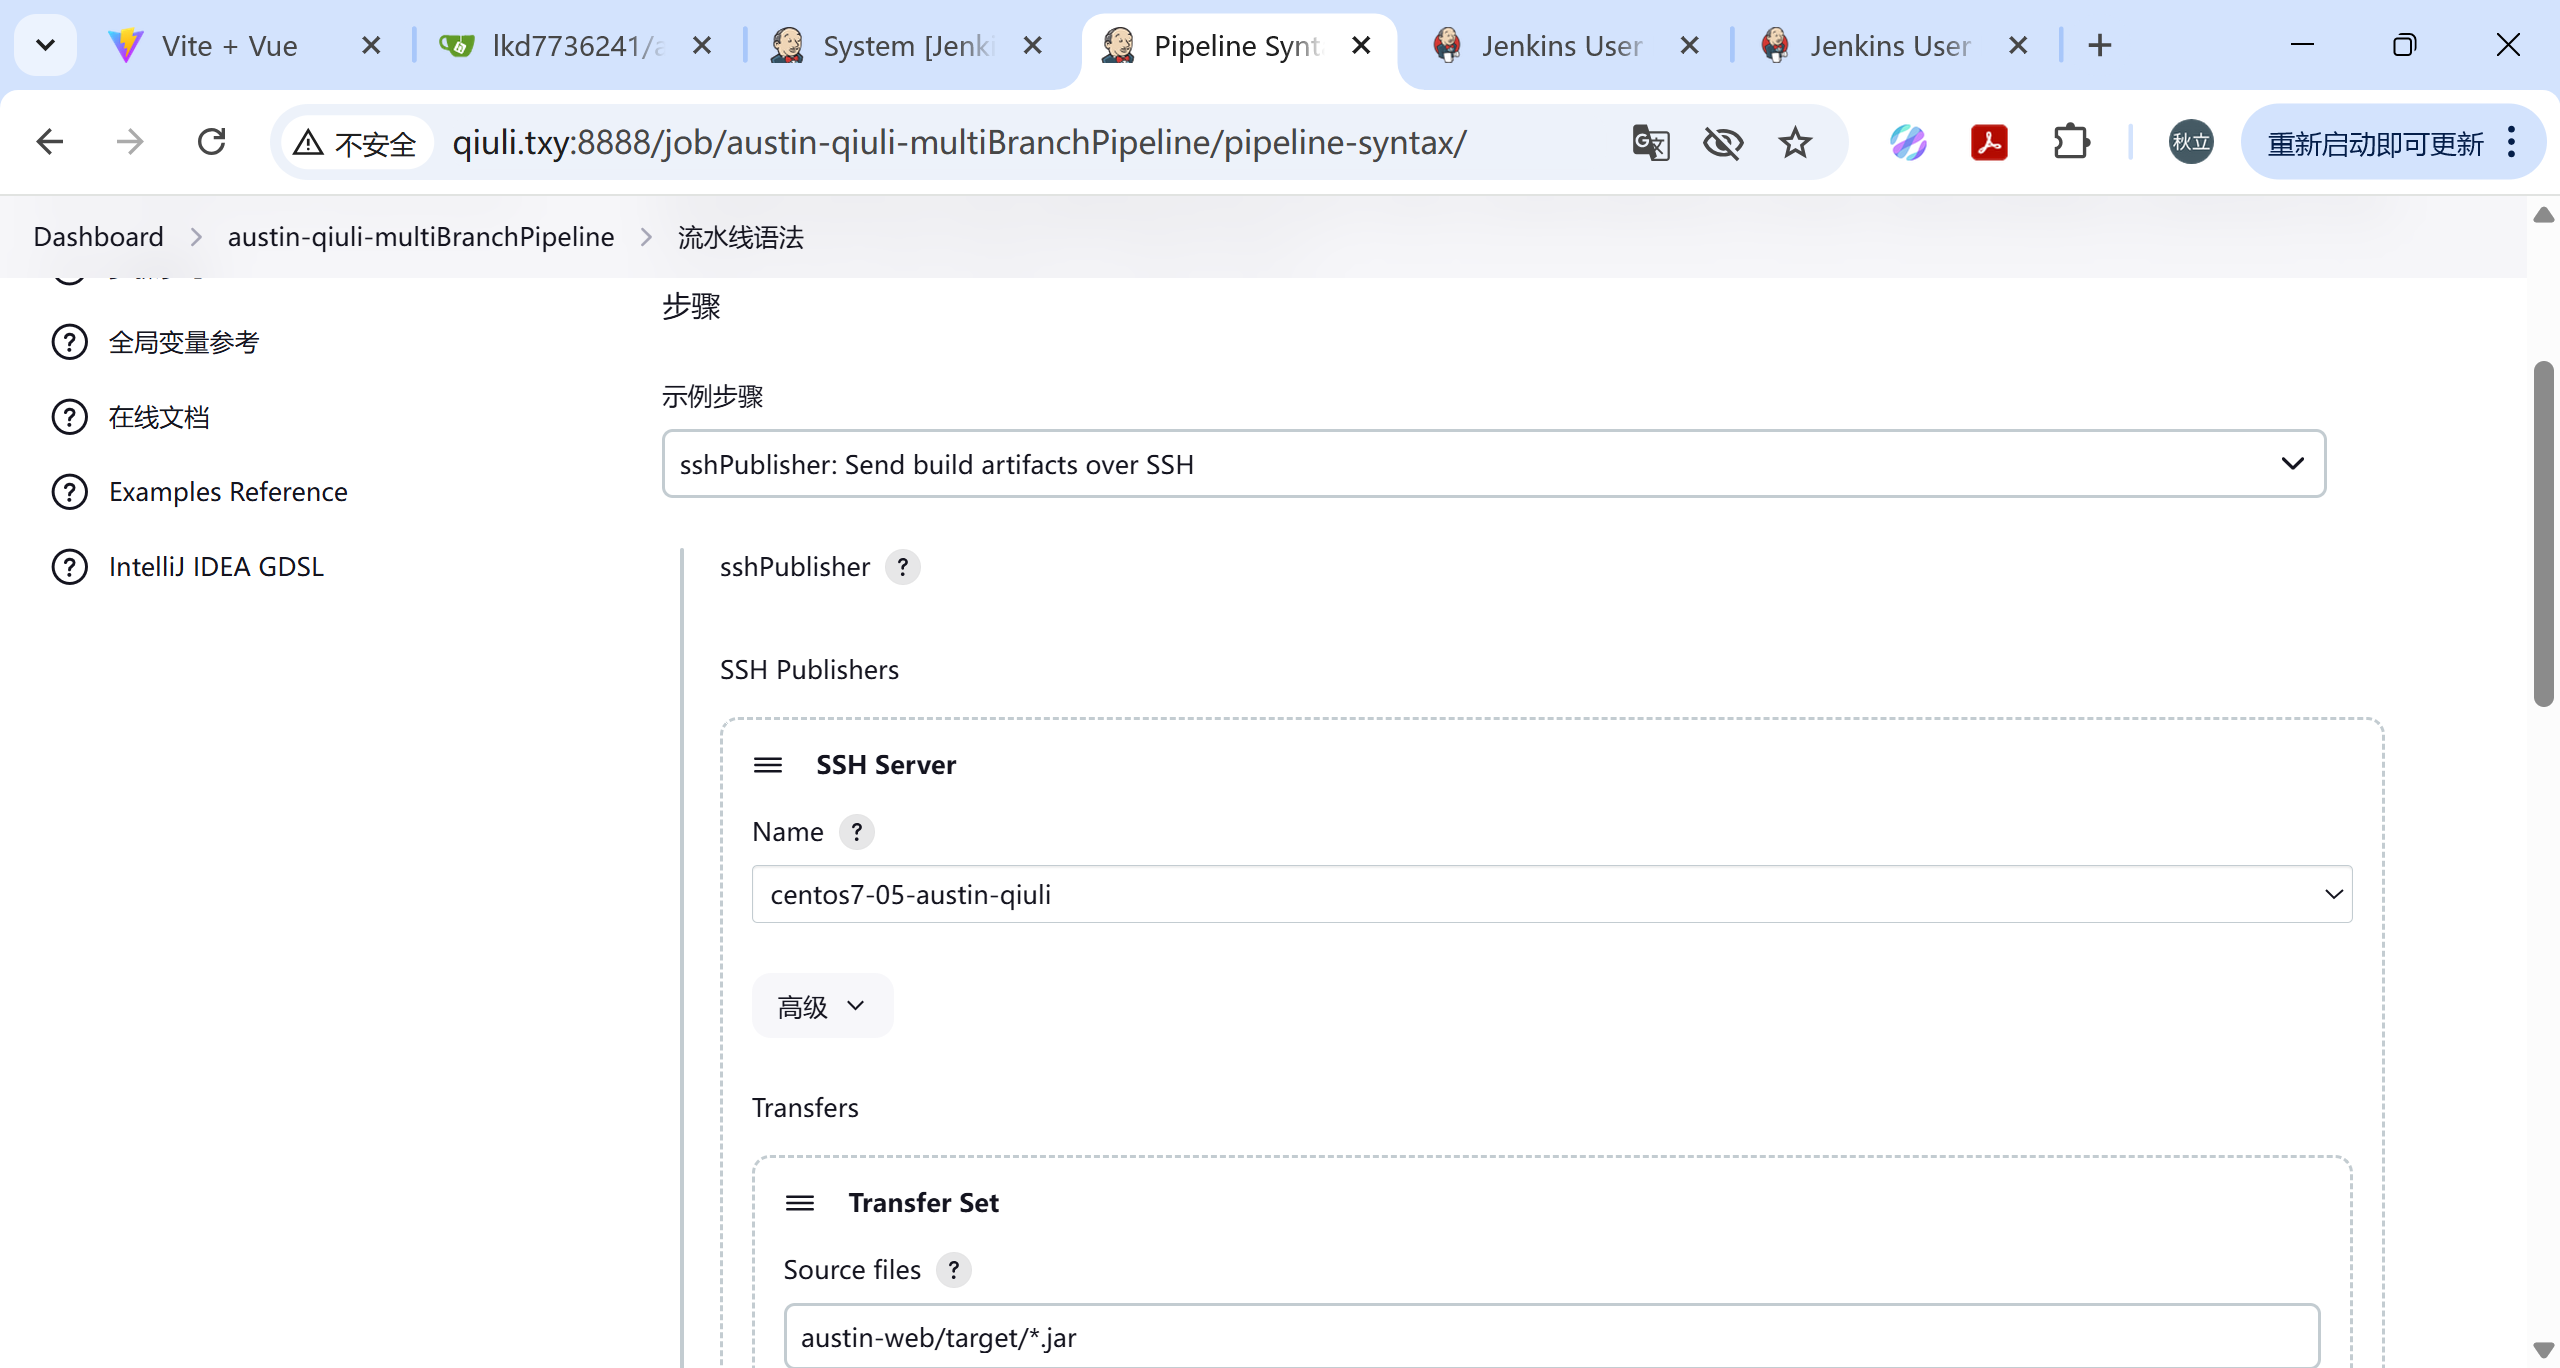Click the SSH Server drag handle icon
2560x1368 pixels.
pyautogui.click(x=767, y=765)
